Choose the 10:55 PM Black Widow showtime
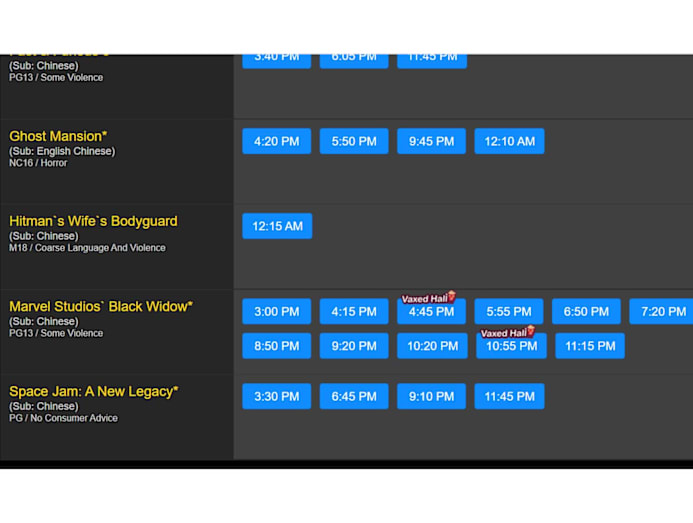This screenshot has height=523, width=693. (x=511, y=346)
